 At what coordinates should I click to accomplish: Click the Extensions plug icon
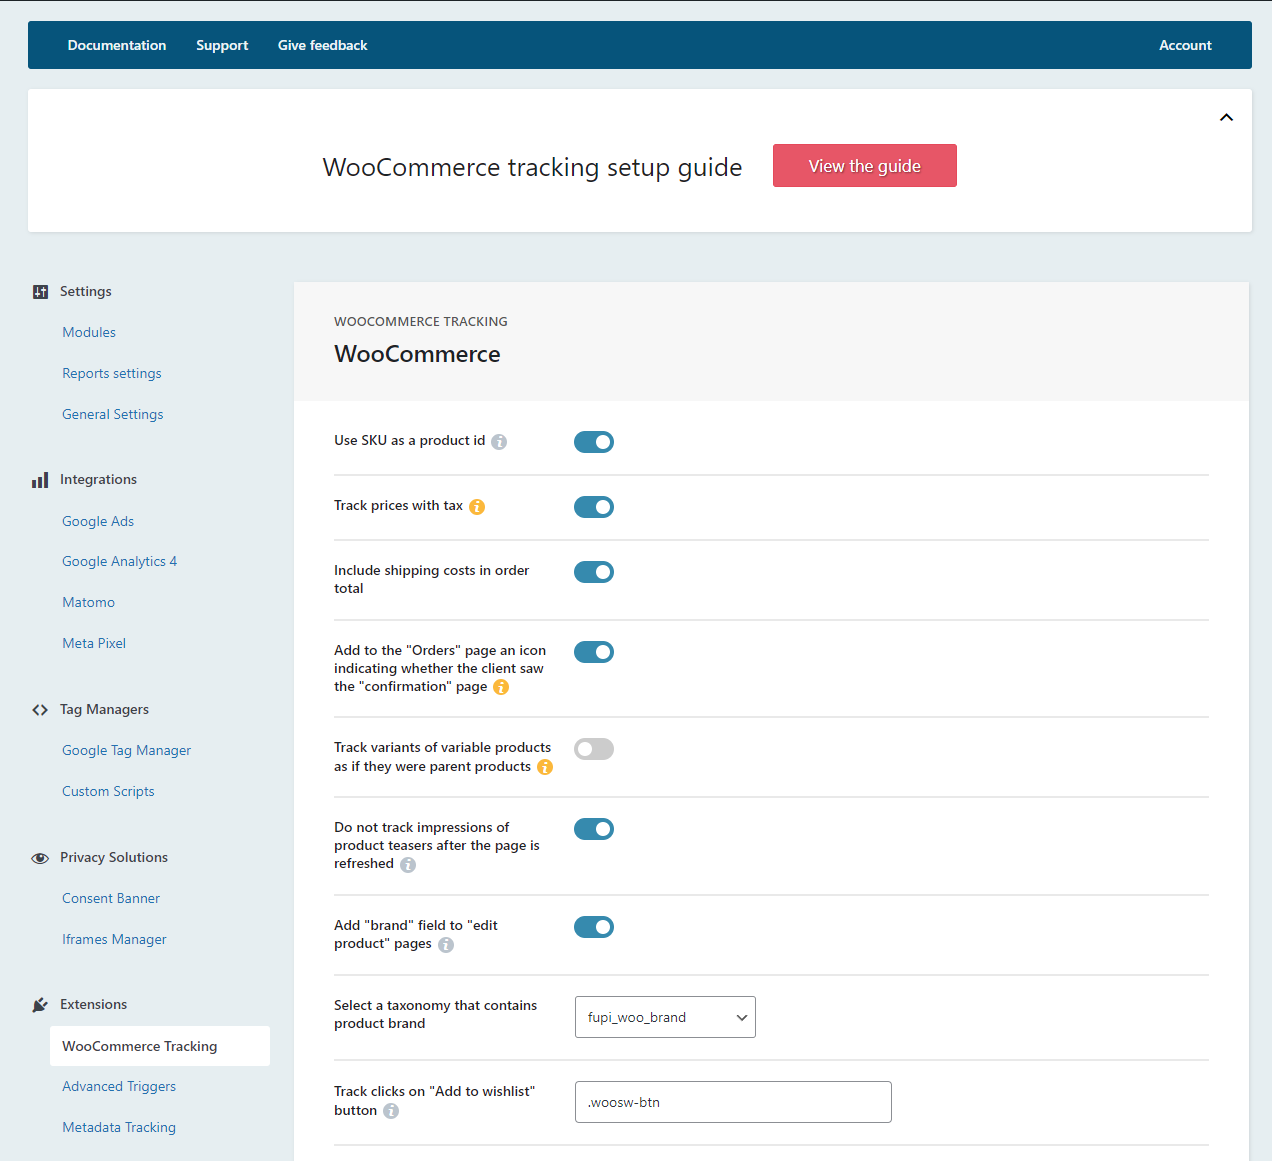(40, 1005)
